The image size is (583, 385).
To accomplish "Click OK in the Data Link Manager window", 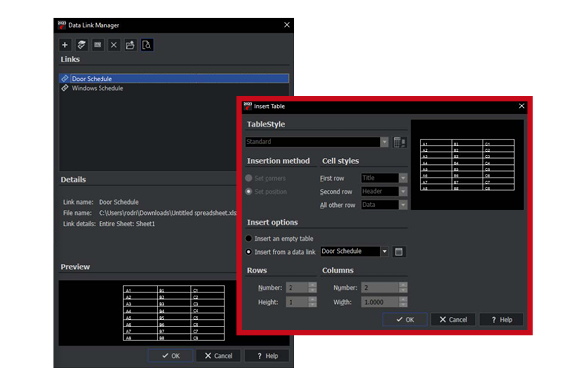I will 171,356.
